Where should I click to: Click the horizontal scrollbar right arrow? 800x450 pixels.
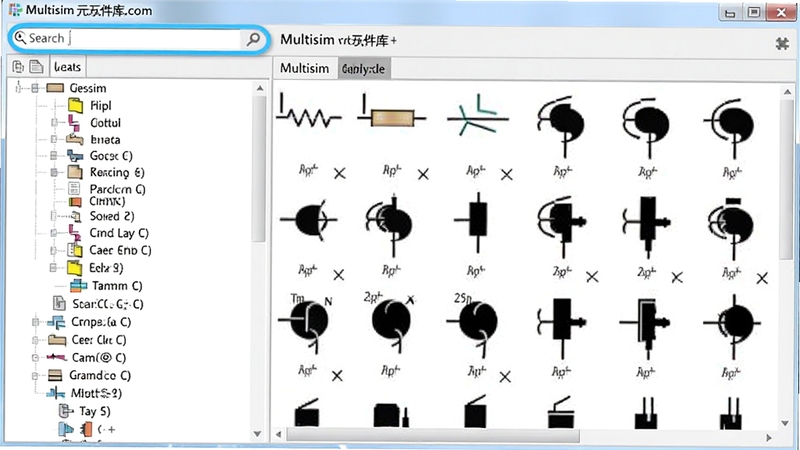tap(769, 438)
